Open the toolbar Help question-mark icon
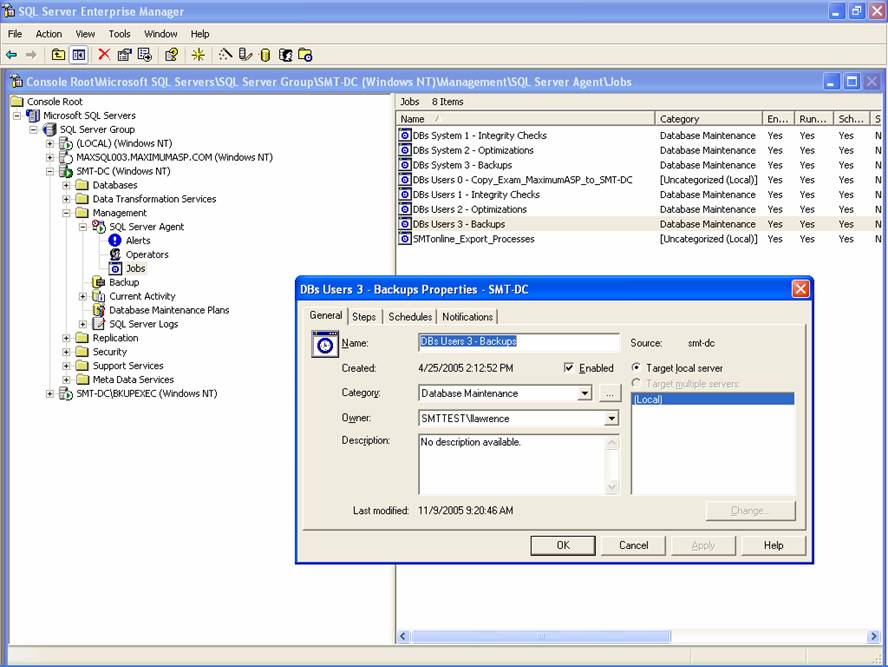 (171, 55)
